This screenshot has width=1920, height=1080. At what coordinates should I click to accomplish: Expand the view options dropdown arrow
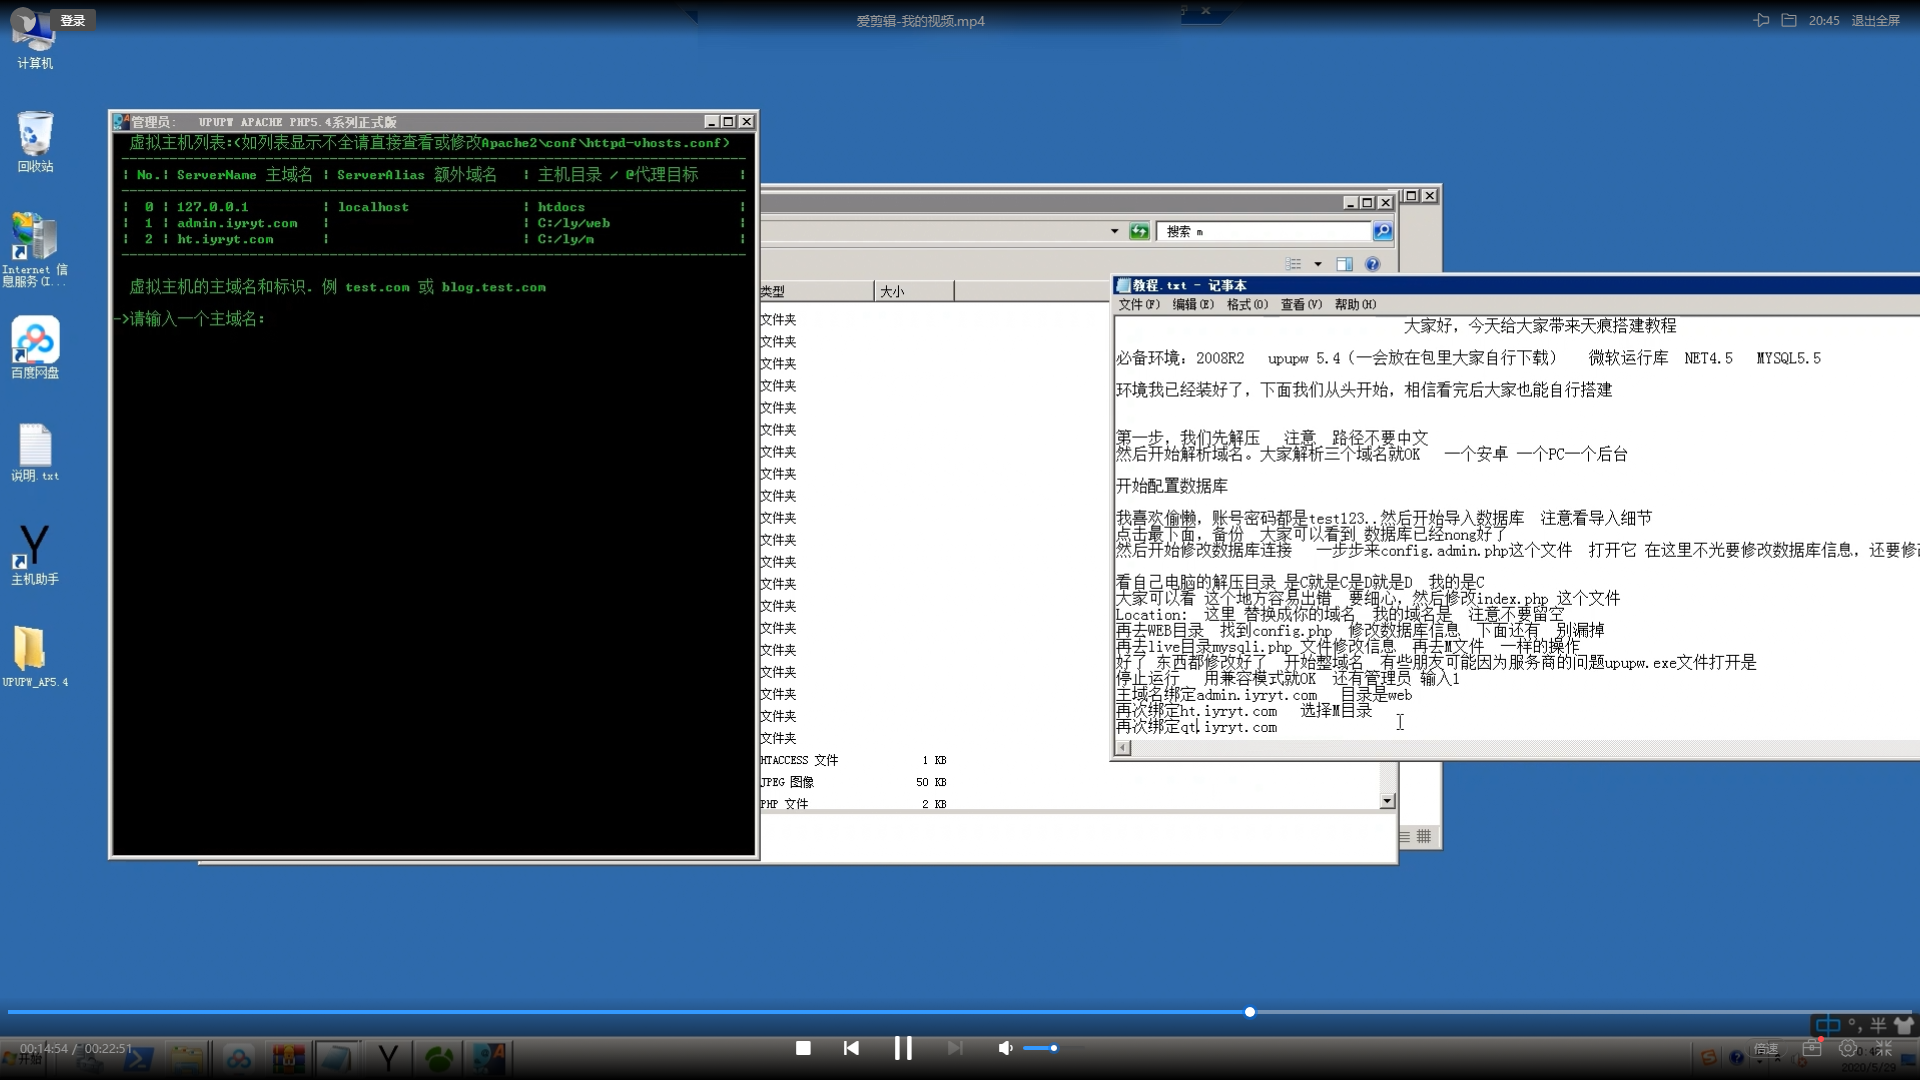1318,264
